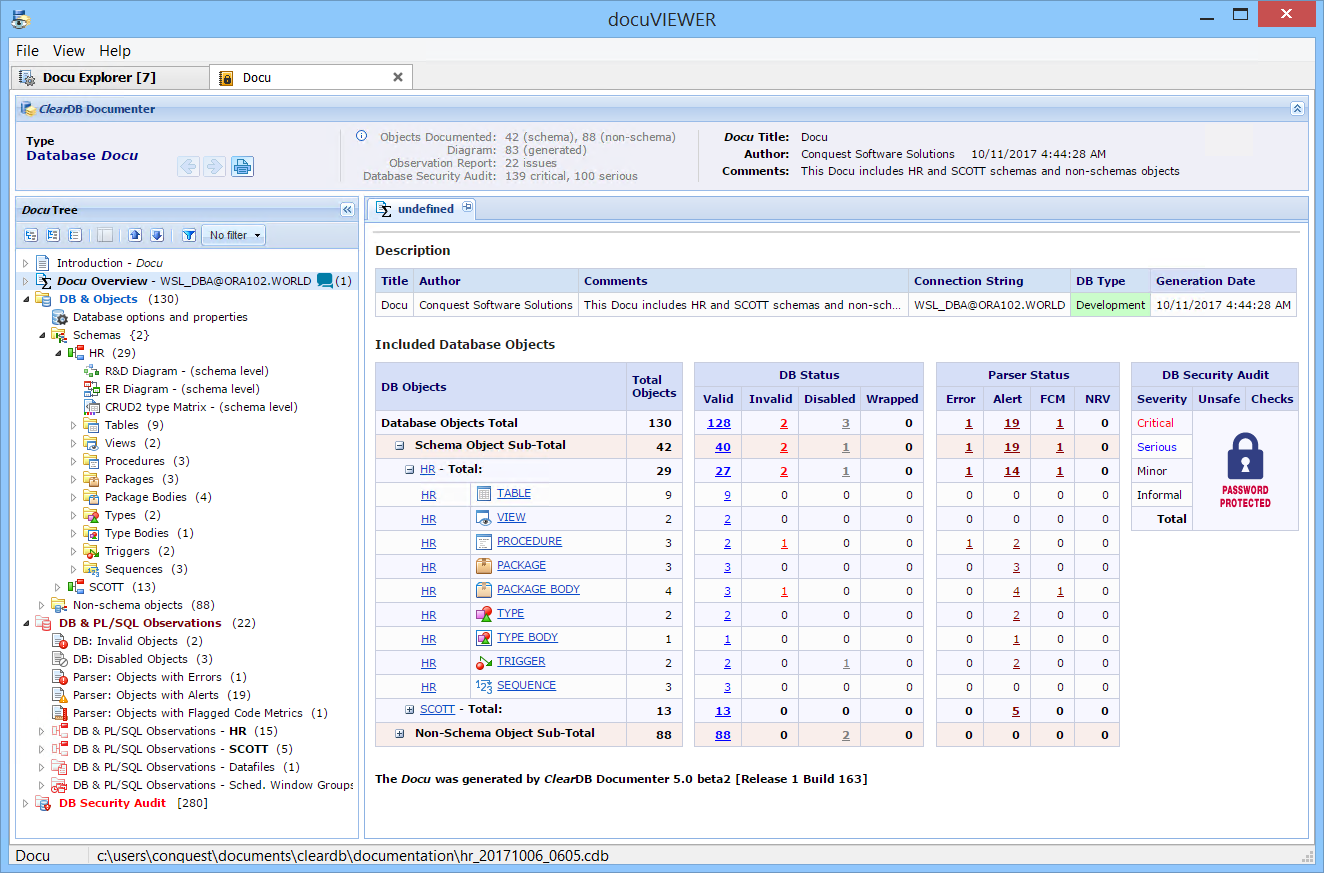Viewport: 1324px width, 873px height.
Task: Click the blue up arrow in DocuTree toolbar
Action: (x=135, y=235)
